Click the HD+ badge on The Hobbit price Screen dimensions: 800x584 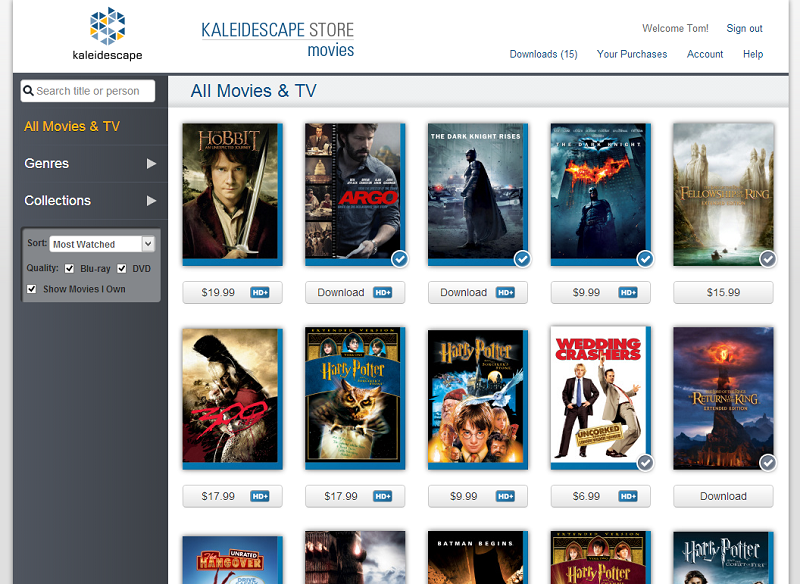click(x=260, y=292)
